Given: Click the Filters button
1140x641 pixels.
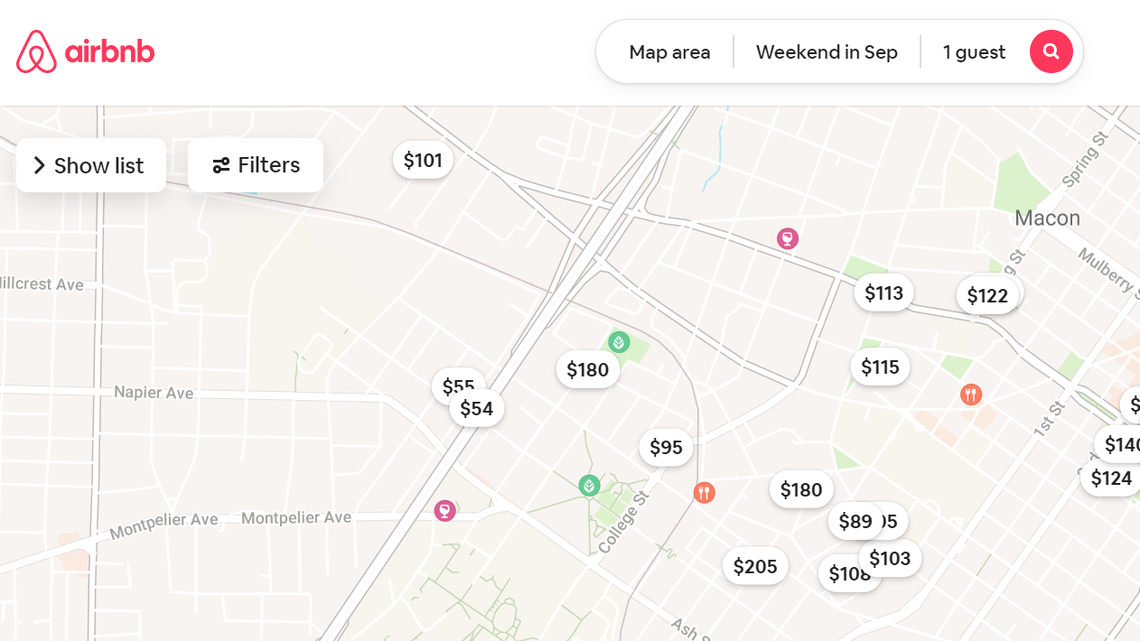Looking at the screenshot, I should 254,165.
